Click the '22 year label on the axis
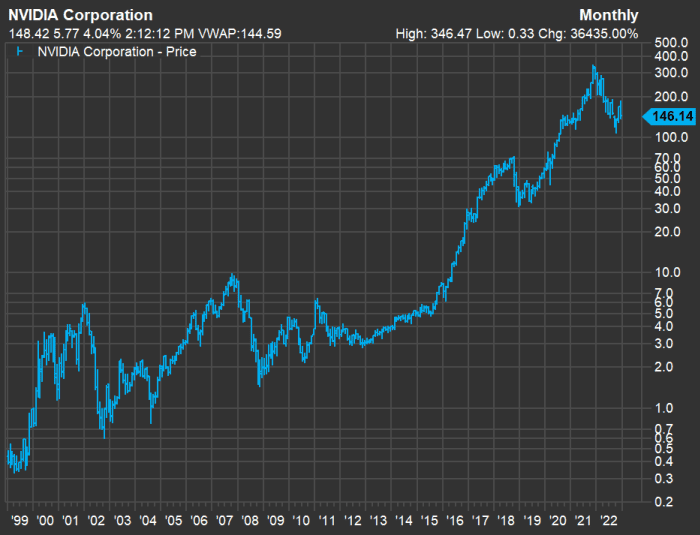 609,520
